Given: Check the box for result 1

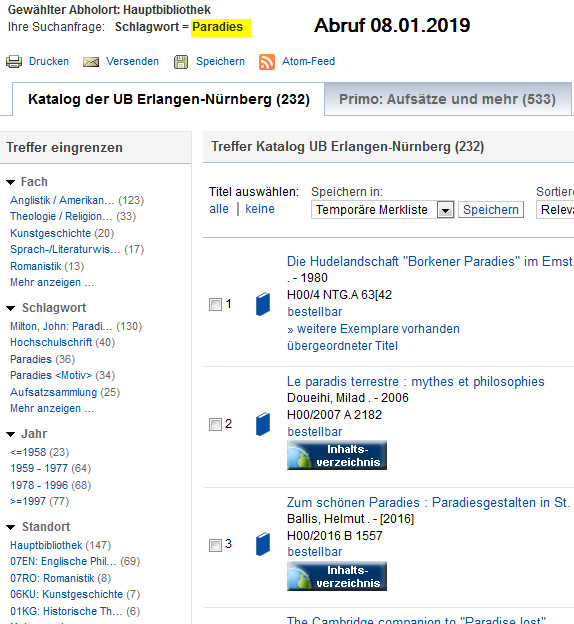Looking at the screenshot, I should pos(215,305).
